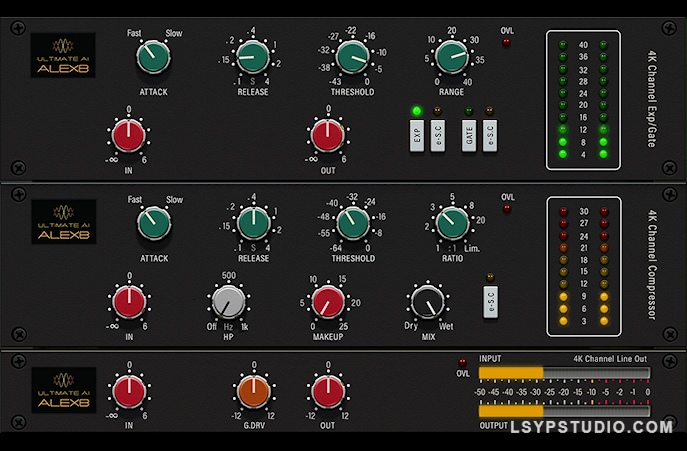Click the Compressor HP filter knob
Screen dimensions: 687x451
tap(228, 301)
